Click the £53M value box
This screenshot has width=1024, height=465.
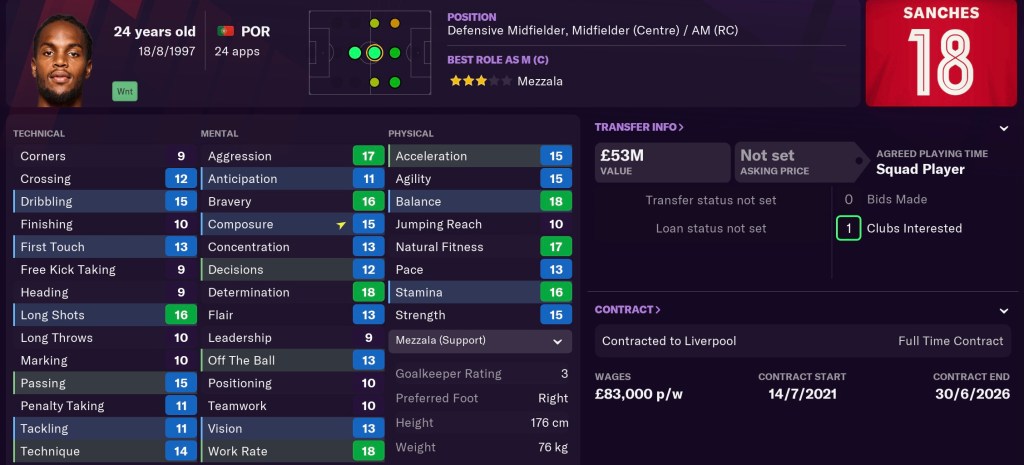[x=662, y=162]
